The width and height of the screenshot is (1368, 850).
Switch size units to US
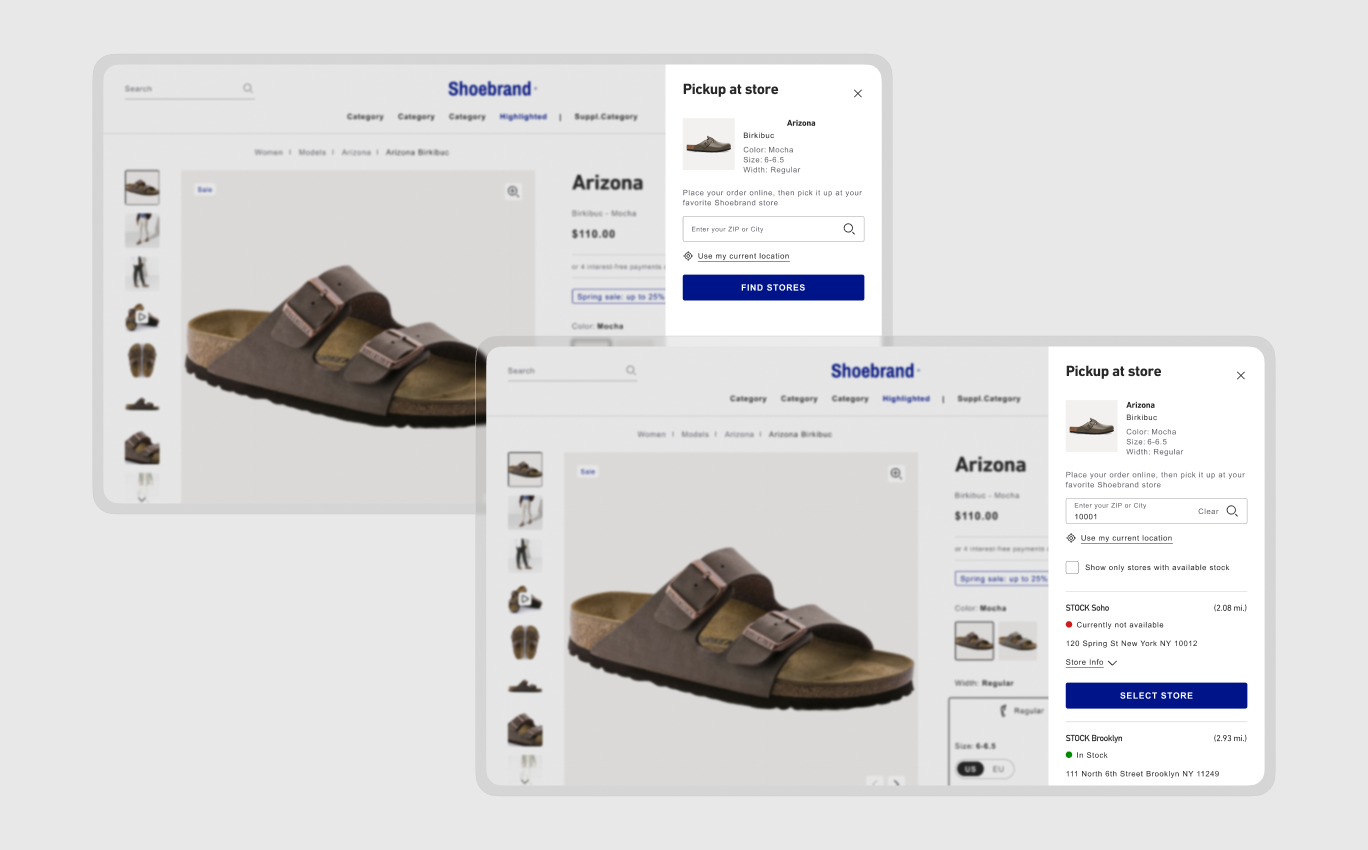tap(969, 769)
